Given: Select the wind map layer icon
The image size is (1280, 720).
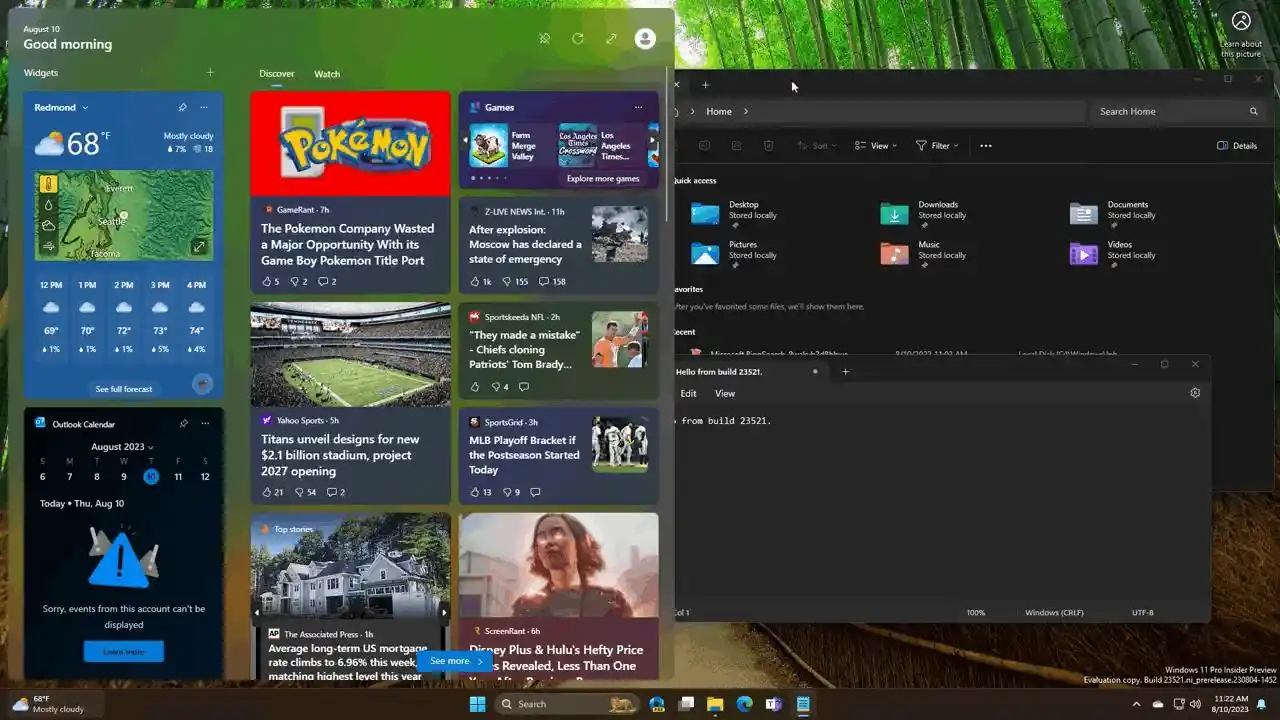Looking at the screenshot, I should pos(48,247).
